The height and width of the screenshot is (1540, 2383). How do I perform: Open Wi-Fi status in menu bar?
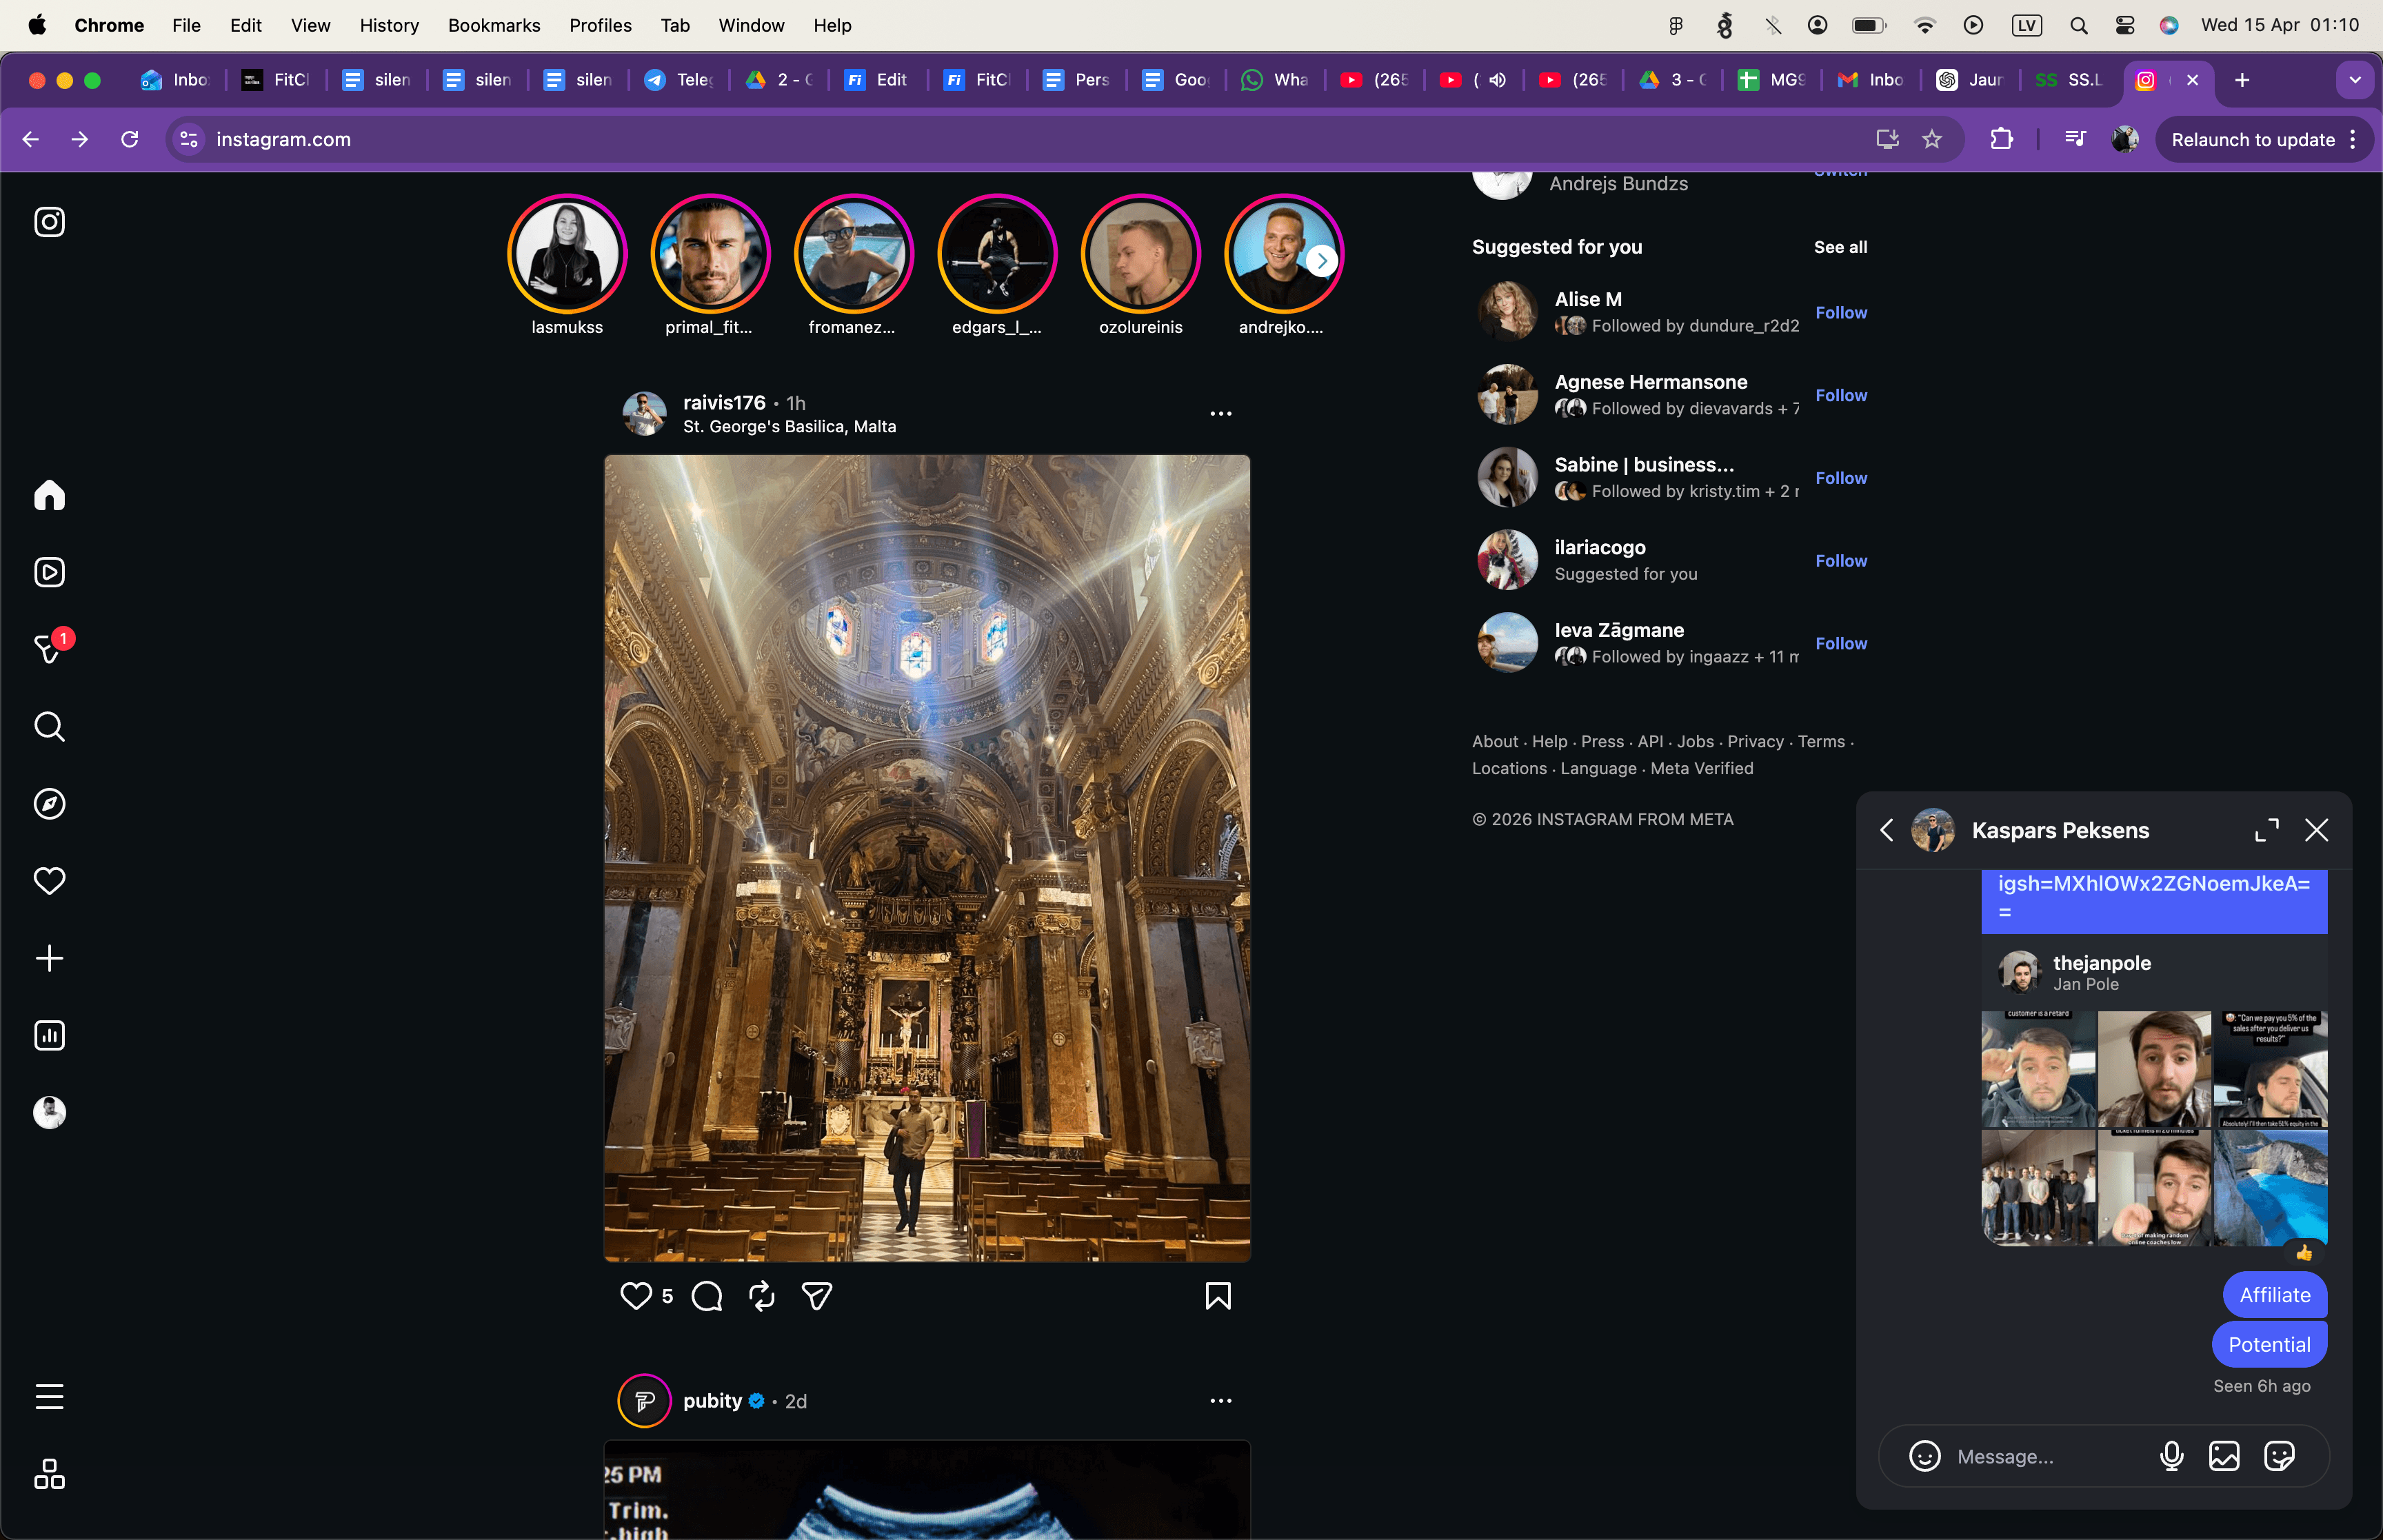1924,25
